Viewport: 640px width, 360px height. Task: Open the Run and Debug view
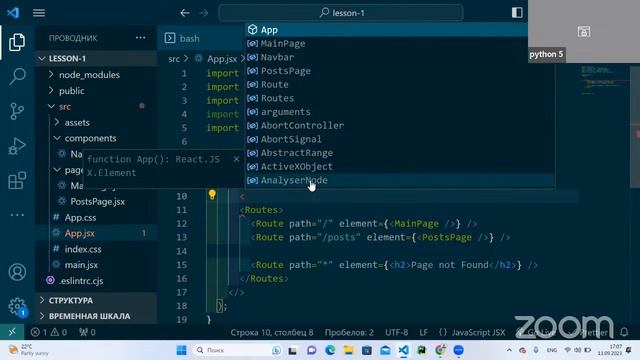[17, 146]
